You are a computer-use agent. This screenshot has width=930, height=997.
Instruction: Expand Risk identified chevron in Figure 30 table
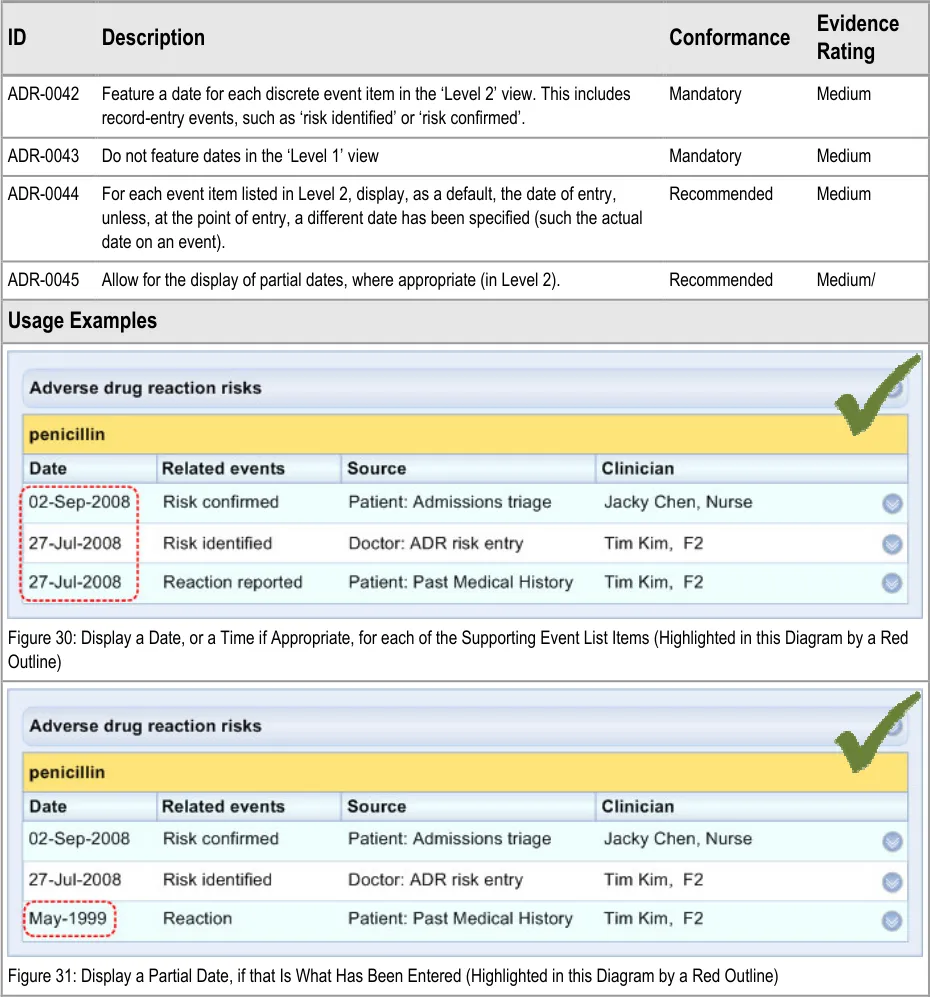coord(892,544)
